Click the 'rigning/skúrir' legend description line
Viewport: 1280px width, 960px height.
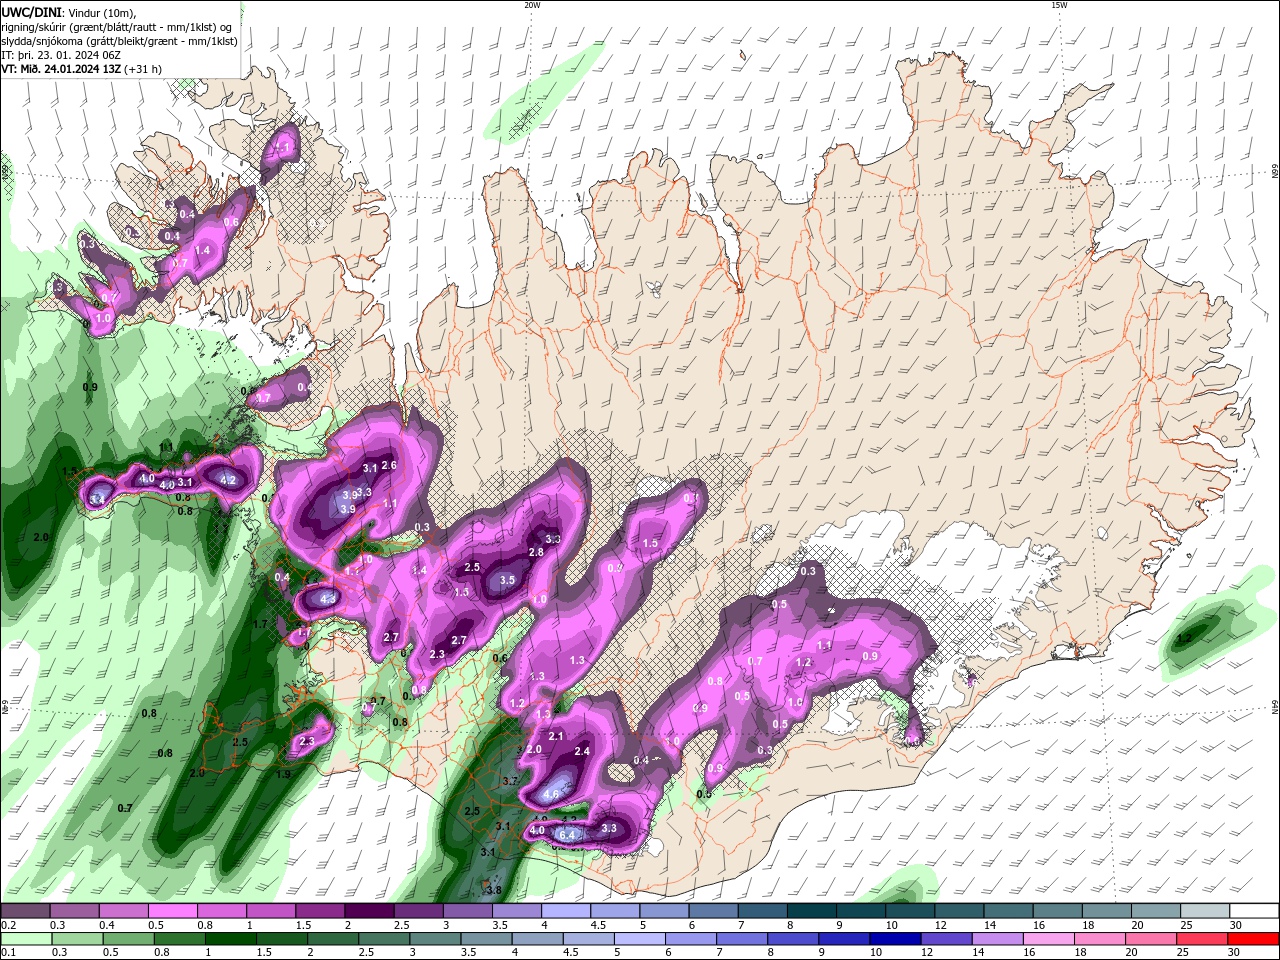(x=117, y=26)
